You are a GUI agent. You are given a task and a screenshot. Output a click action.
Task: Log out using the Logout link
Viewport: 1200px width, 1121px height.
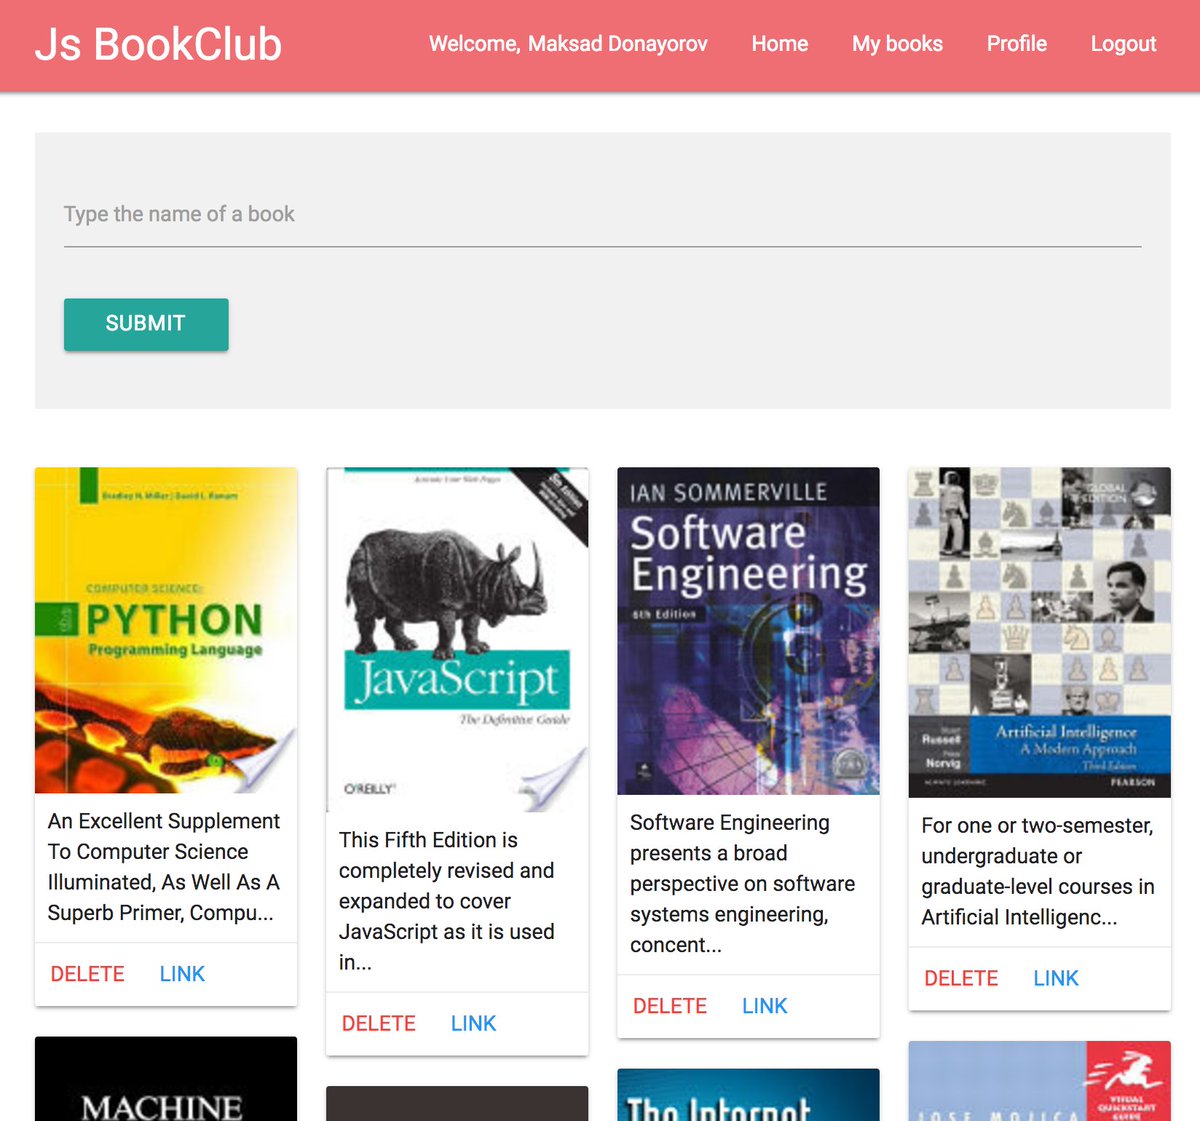click(x=1123, y=44)
